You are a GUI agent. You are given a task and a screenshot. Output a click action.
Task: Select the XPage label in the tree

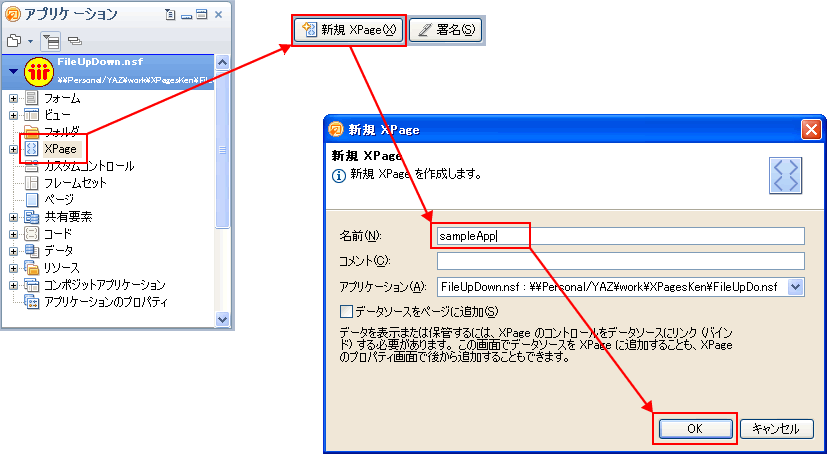point(61,149)
